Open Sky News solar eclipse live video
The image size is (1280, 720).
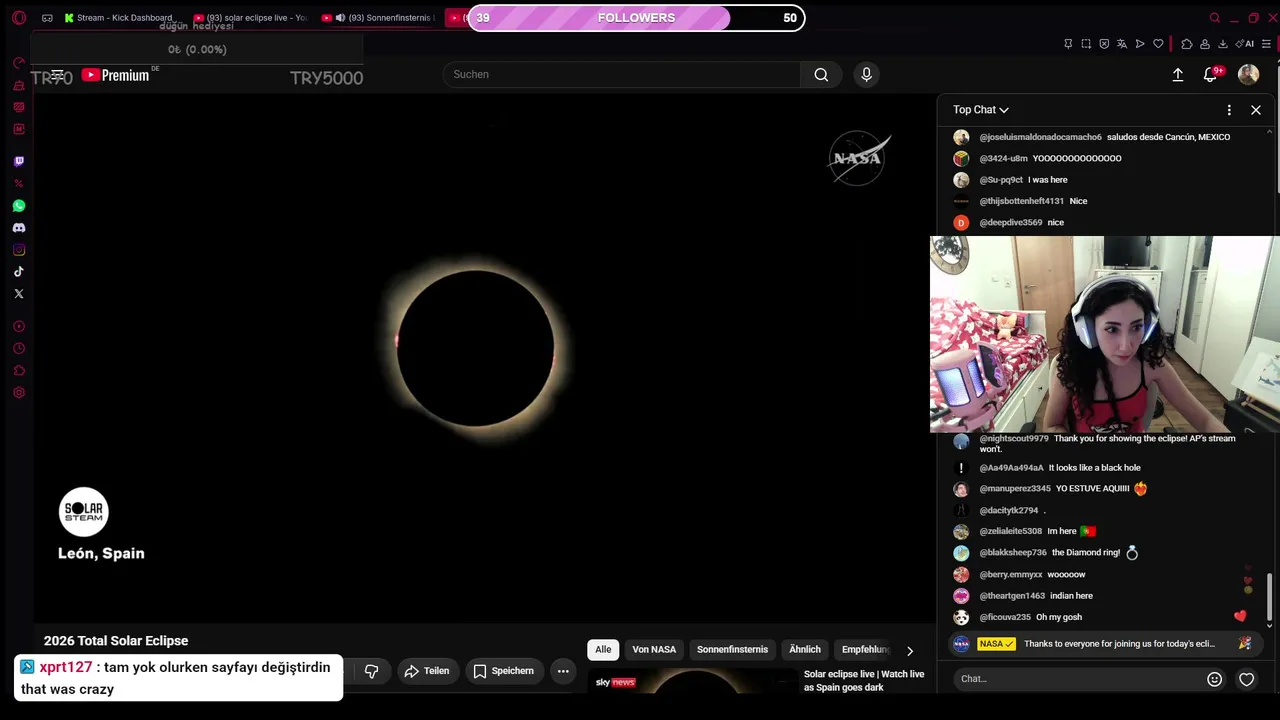[864, 681]
